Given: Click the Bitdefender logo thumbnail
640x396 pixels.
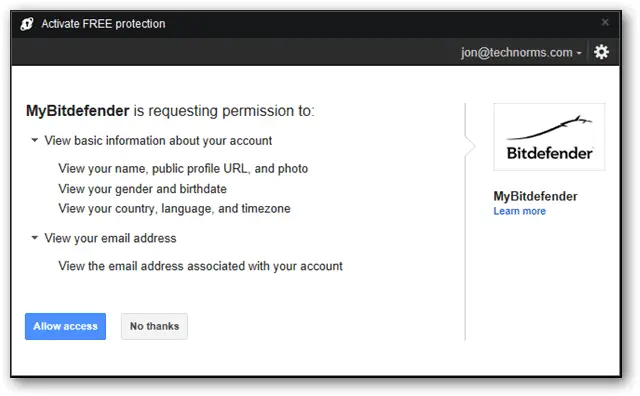Looking at the screenshot, I should click(x=549, y=137).
